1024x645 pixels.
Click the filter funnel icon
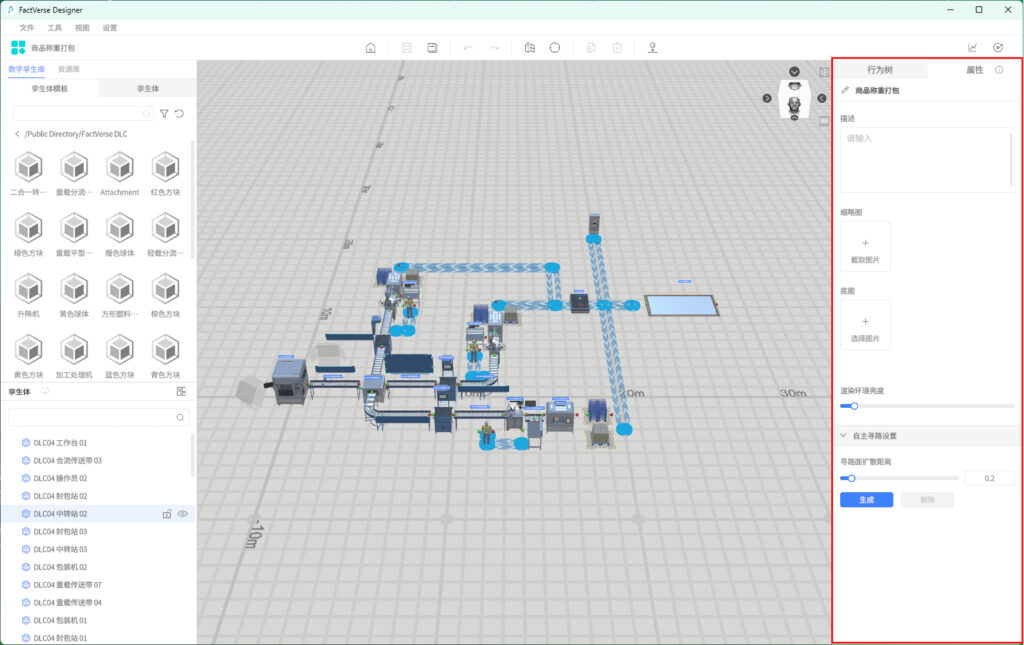pos(164,114)
